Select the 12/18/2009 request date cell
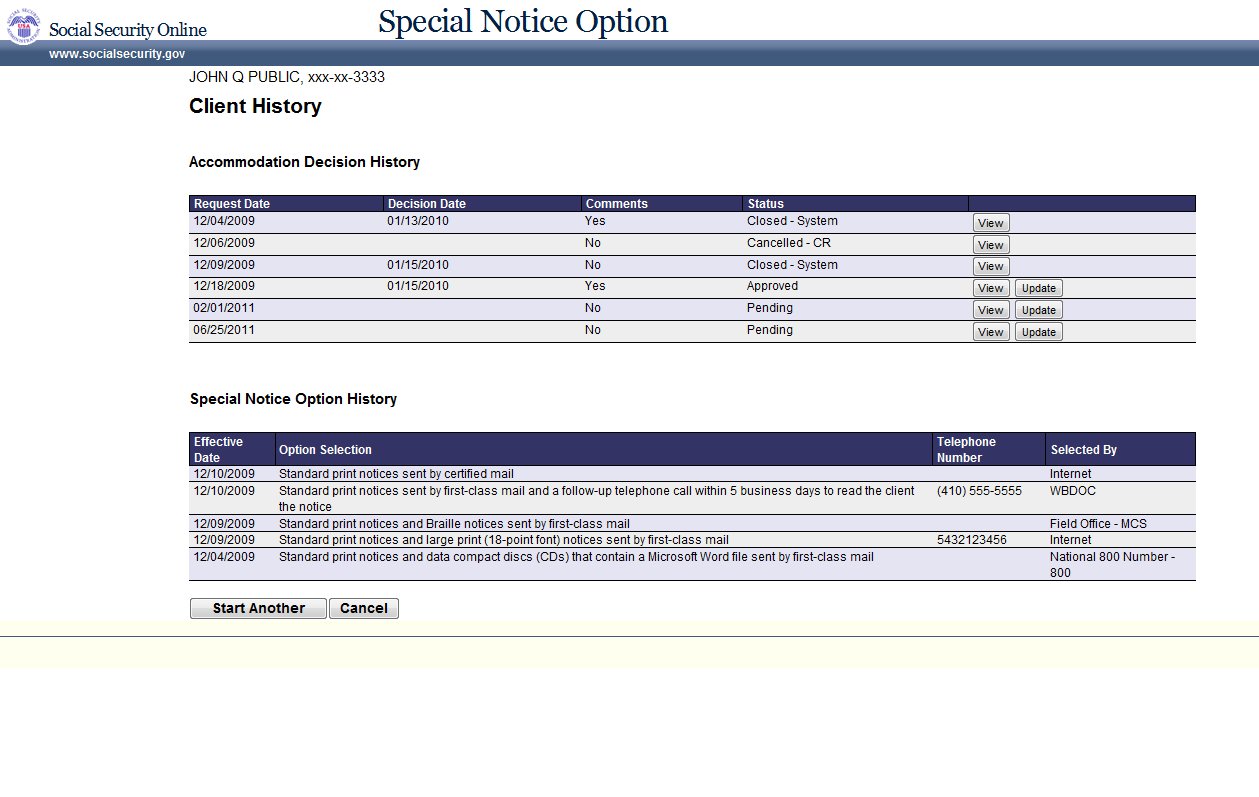 tap(224, 286)
